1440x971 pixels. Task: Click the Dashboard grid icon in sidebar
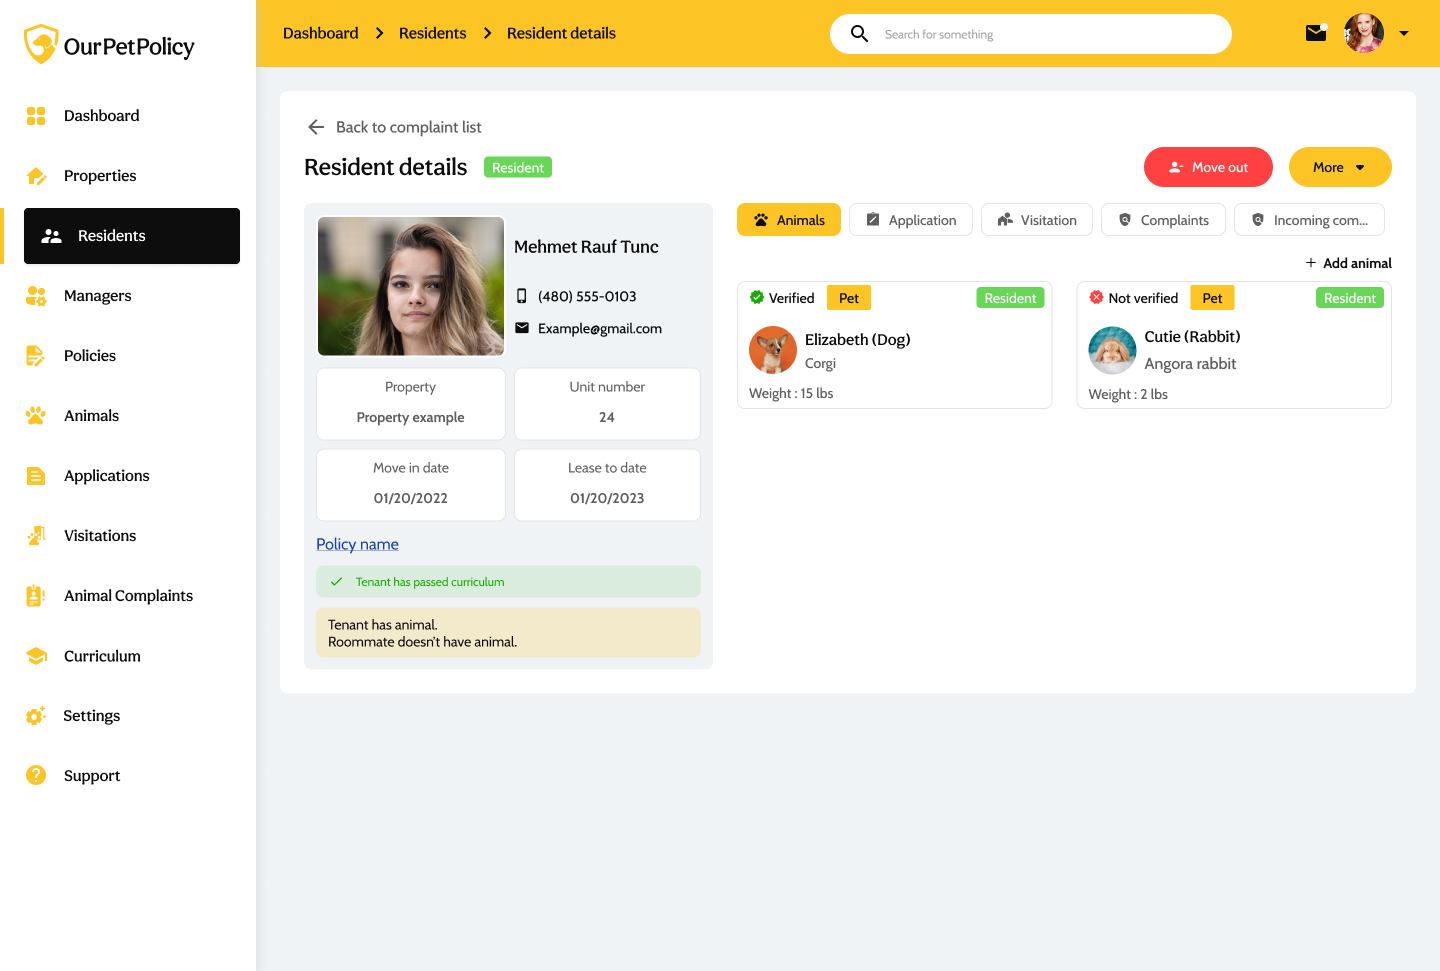(x=36, y=116)
